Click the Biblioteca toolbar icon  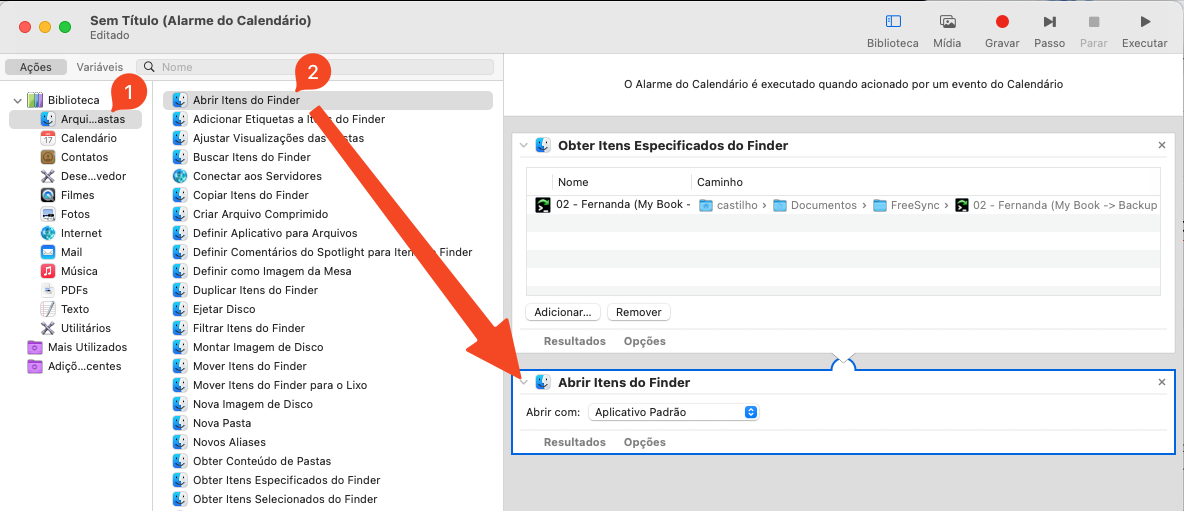tap(892, 22)
